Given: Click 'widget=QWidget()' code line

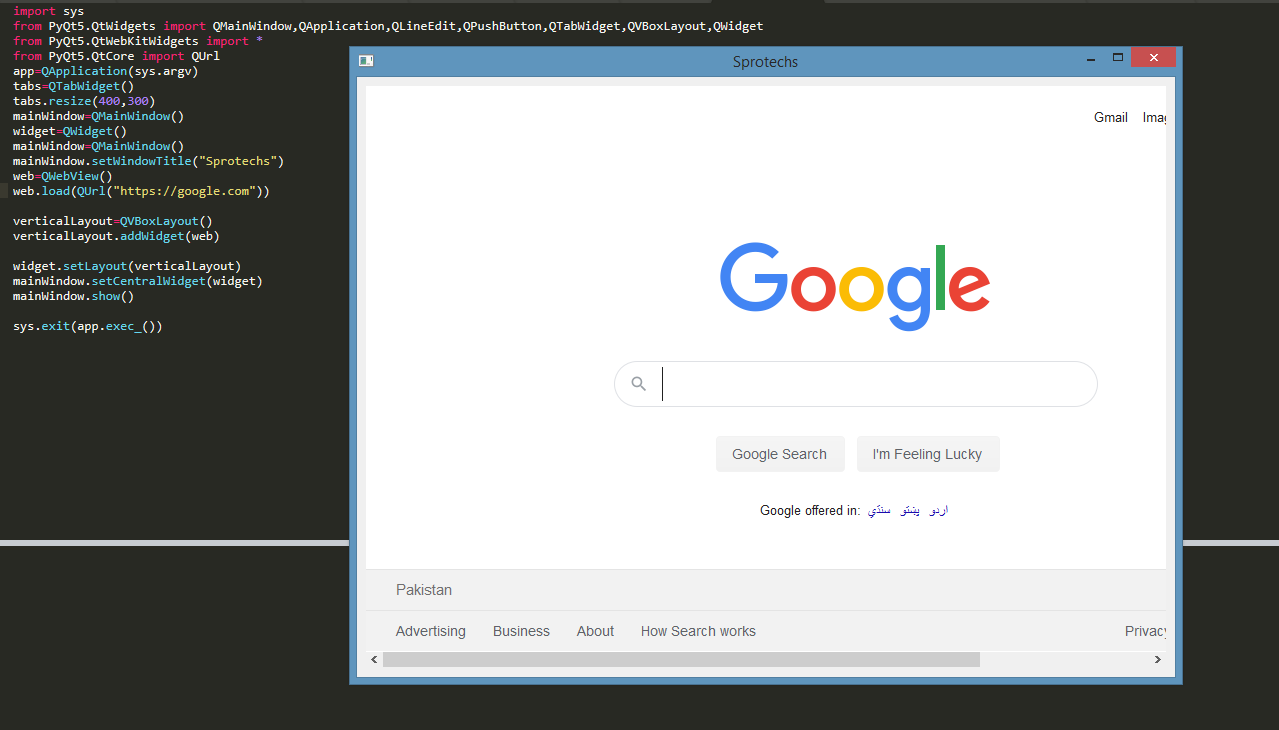Looking at the screenshot, I should coord(70,131).
